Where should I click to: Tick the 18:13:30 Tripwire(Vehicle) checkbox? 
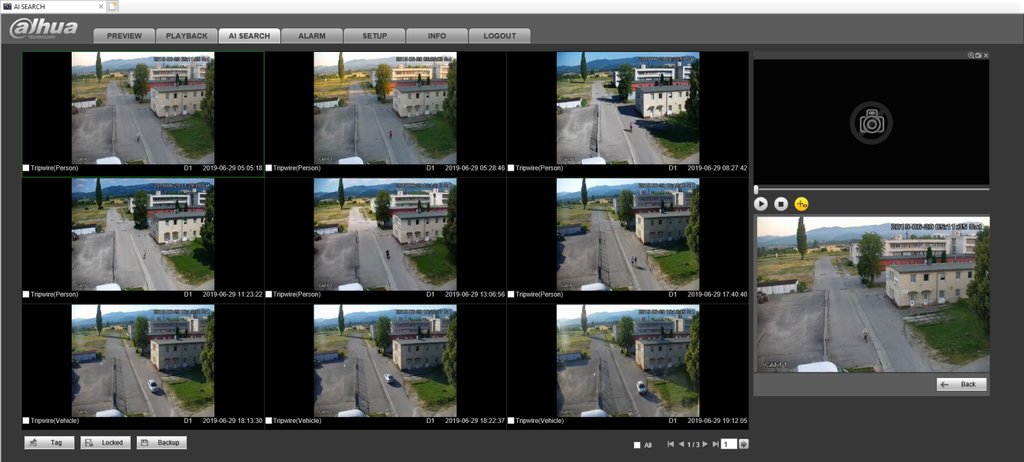(x=27, y=421)
